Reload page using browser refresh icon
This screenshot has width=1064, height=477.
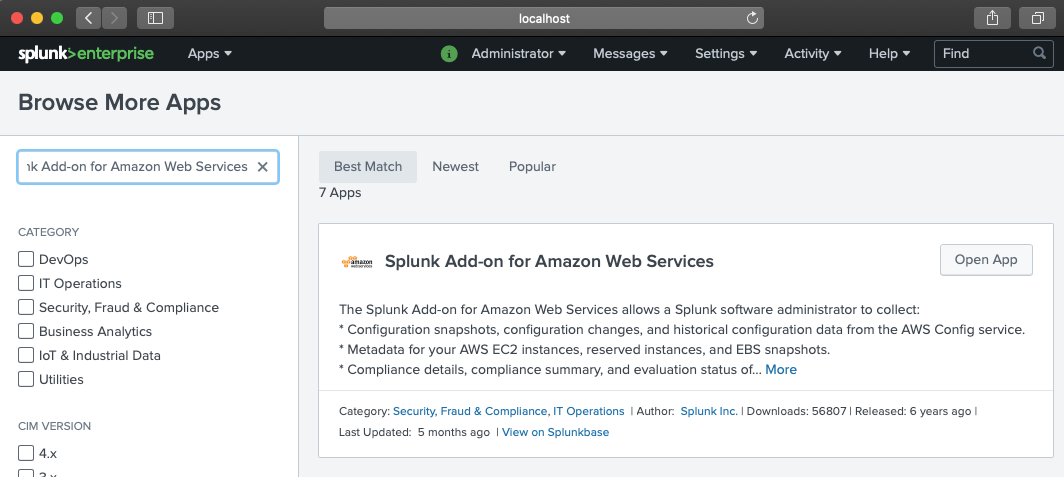pos(752,18)
